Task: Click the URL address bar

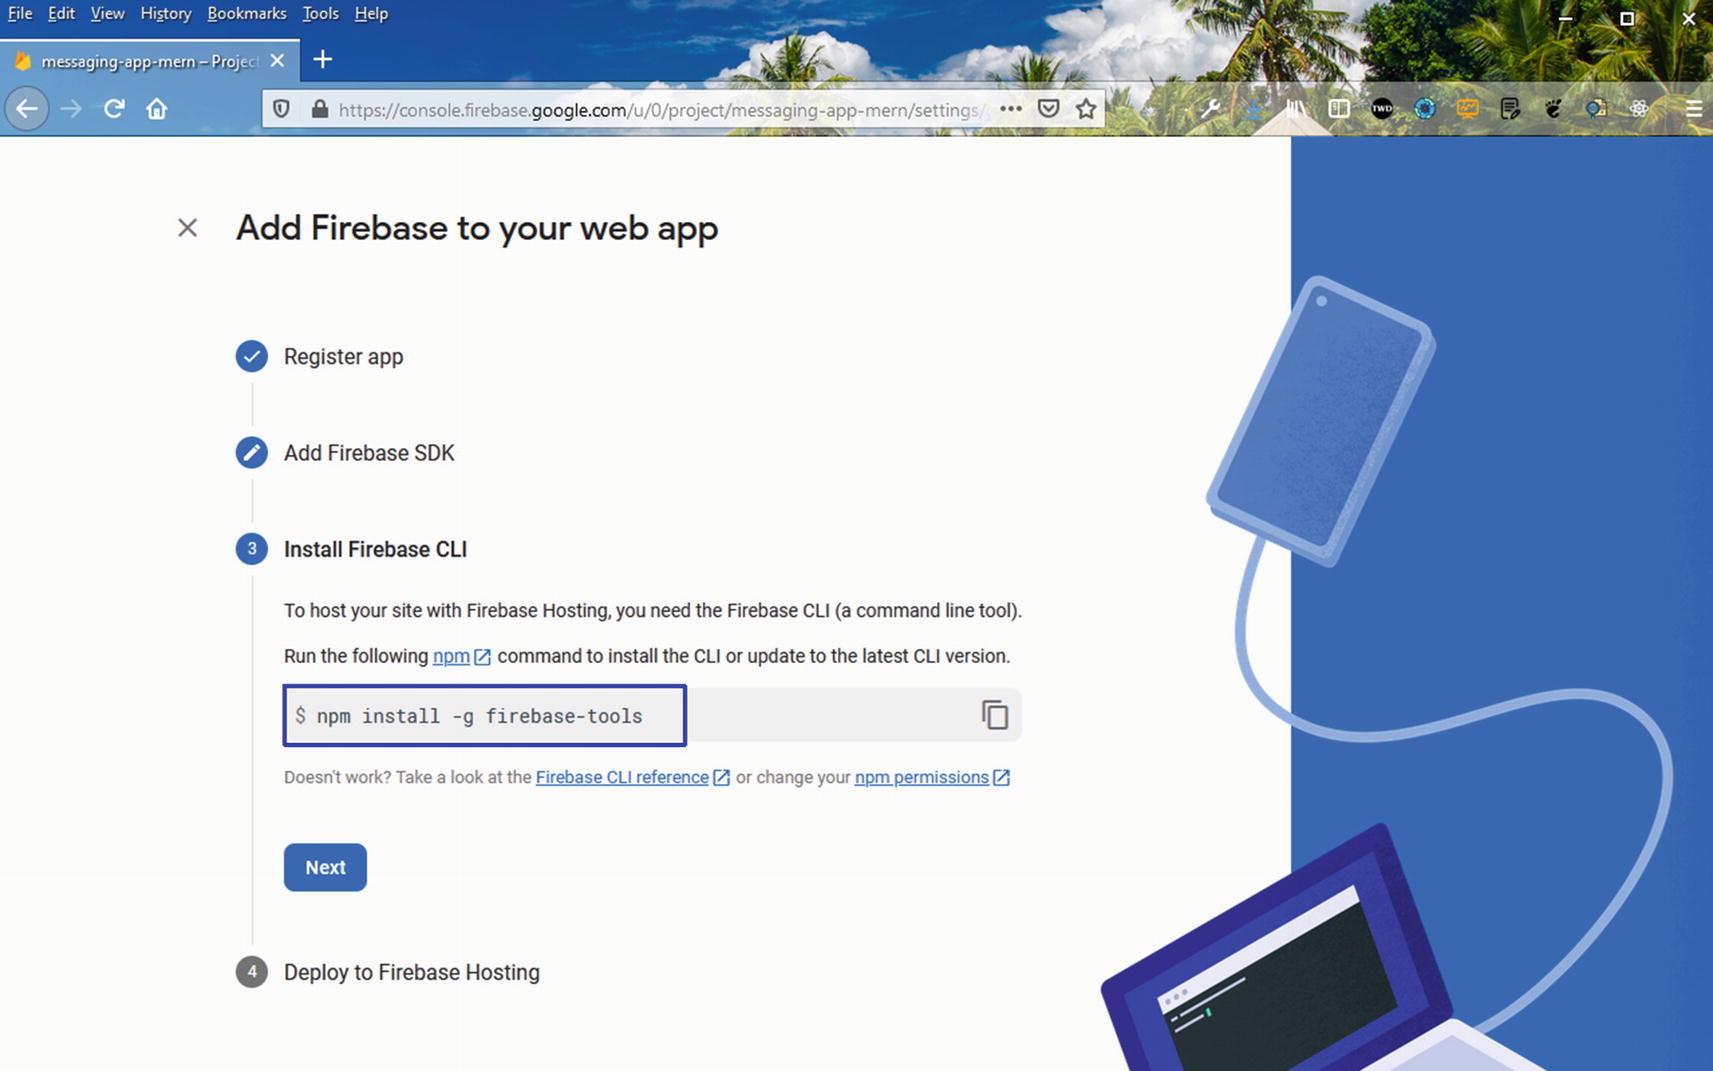Action: [660, 109]
